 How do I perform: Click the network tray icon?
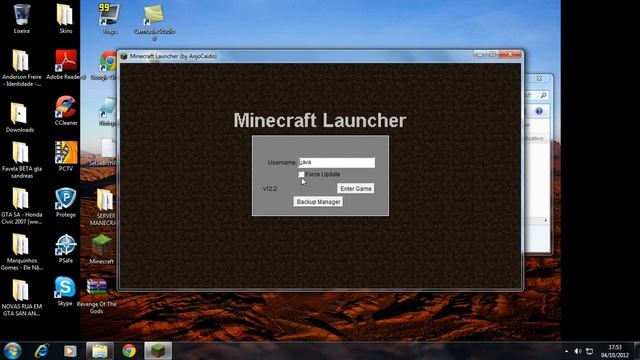click(x=589, y=351)
